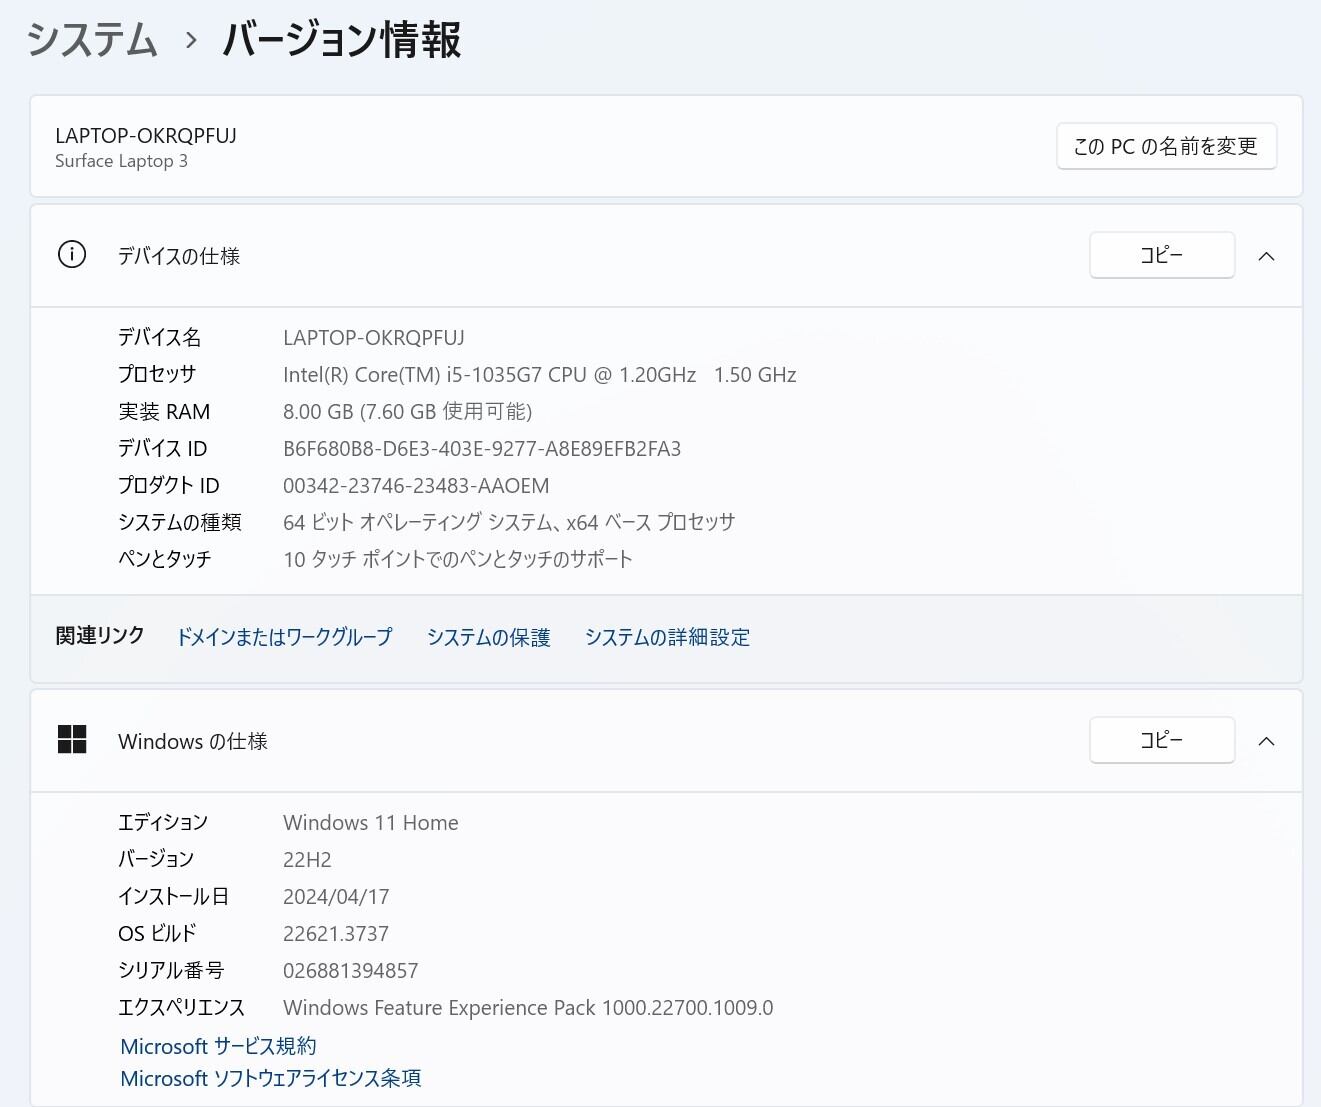Screen dimensions: 1321x1107
Task: Click the Surface Laptop 3 model text
Action: 121,161
